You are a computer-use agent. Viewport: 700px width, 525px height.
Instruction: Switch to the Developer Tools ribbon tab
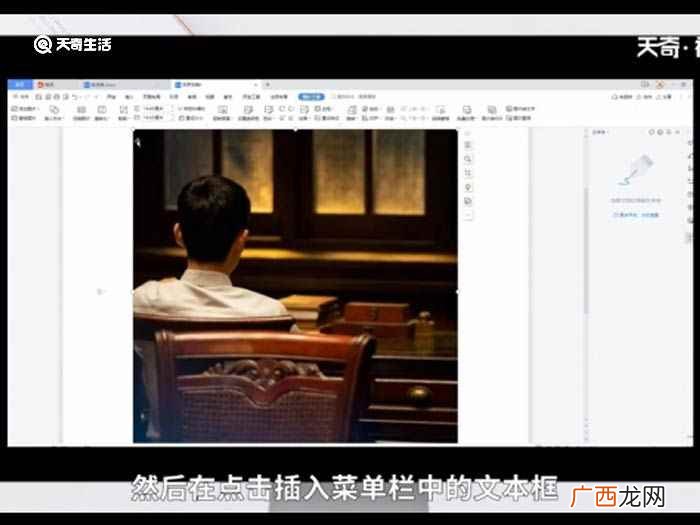pos(251,96)
